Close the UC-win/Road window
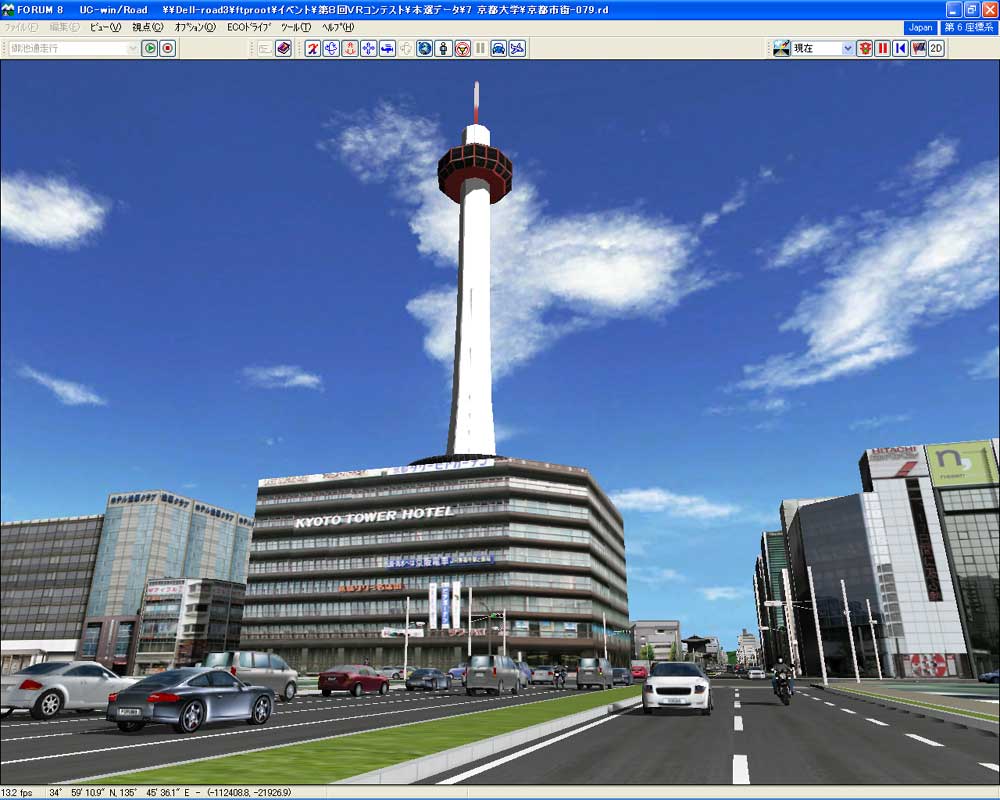 click(990, 10)
